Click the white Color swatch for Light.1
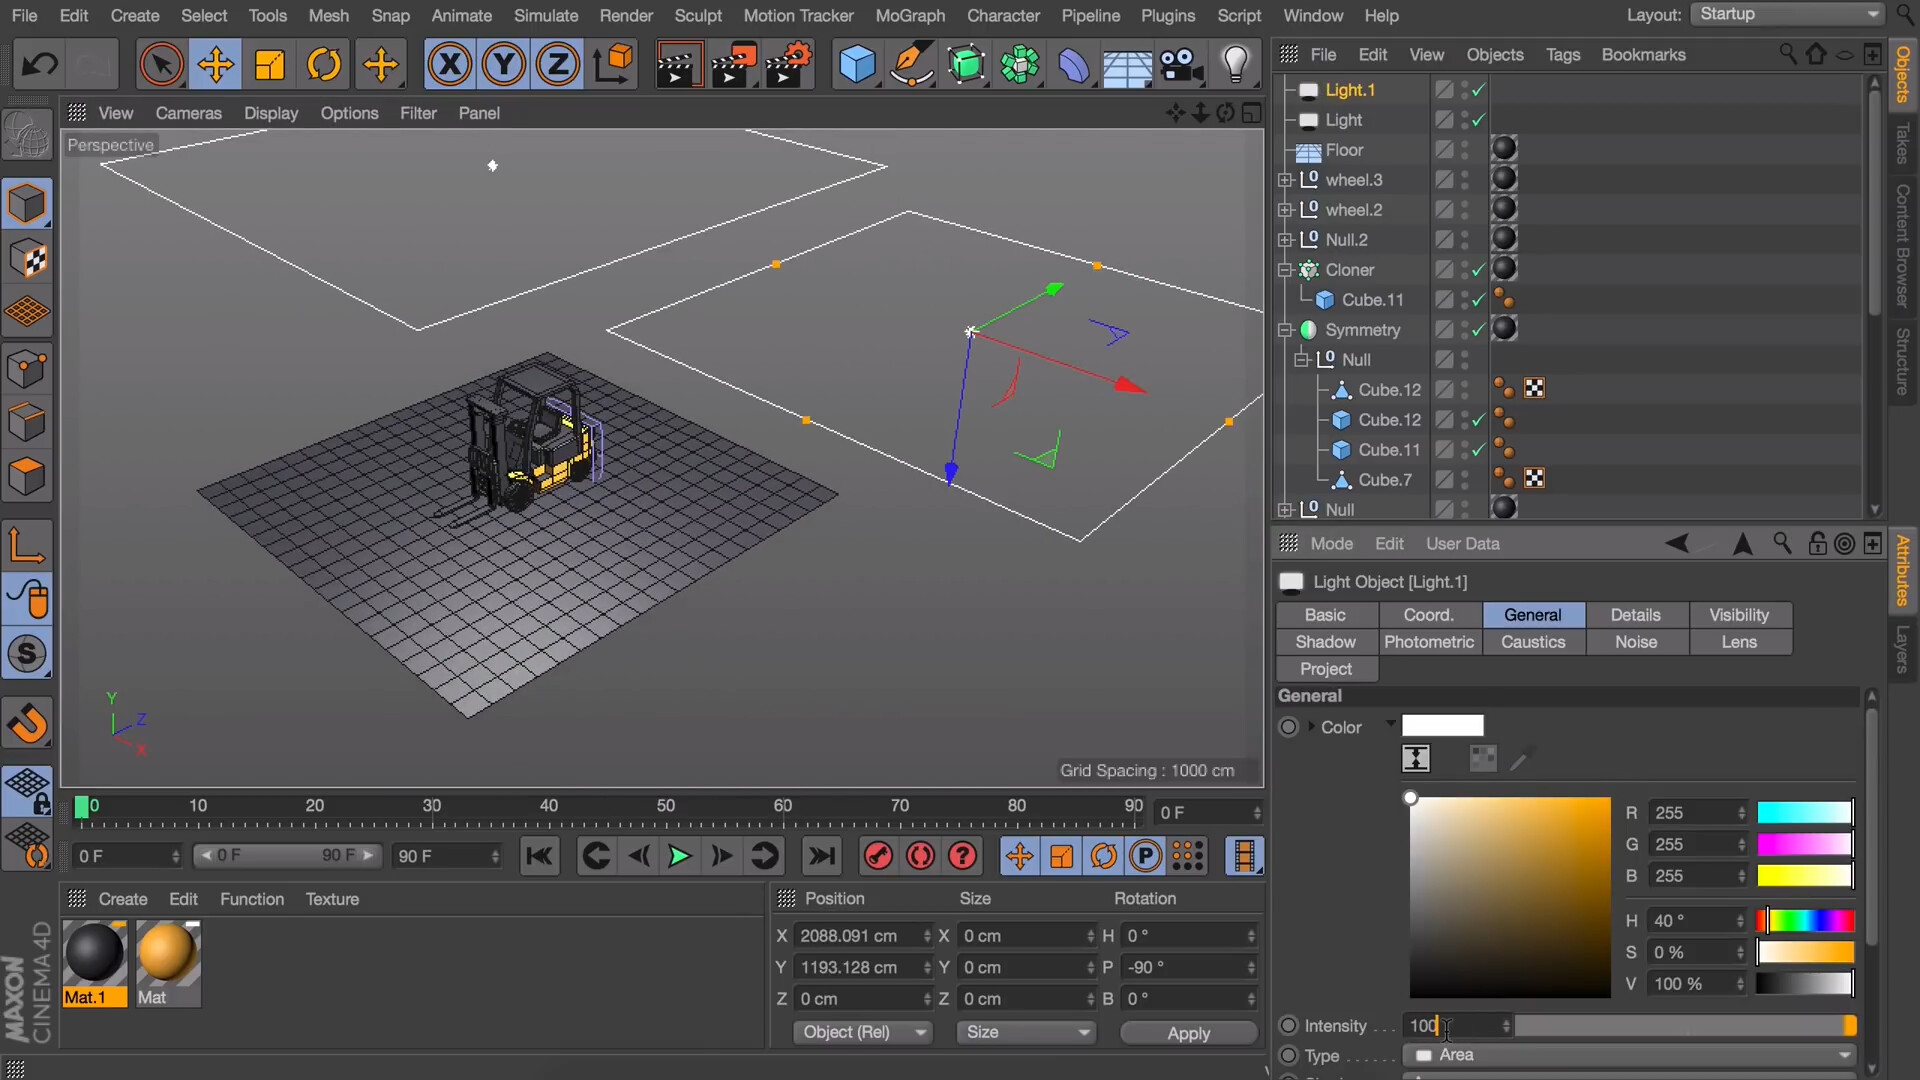This screenshot has height=1080, width=1920. (x=1441, y=726)
